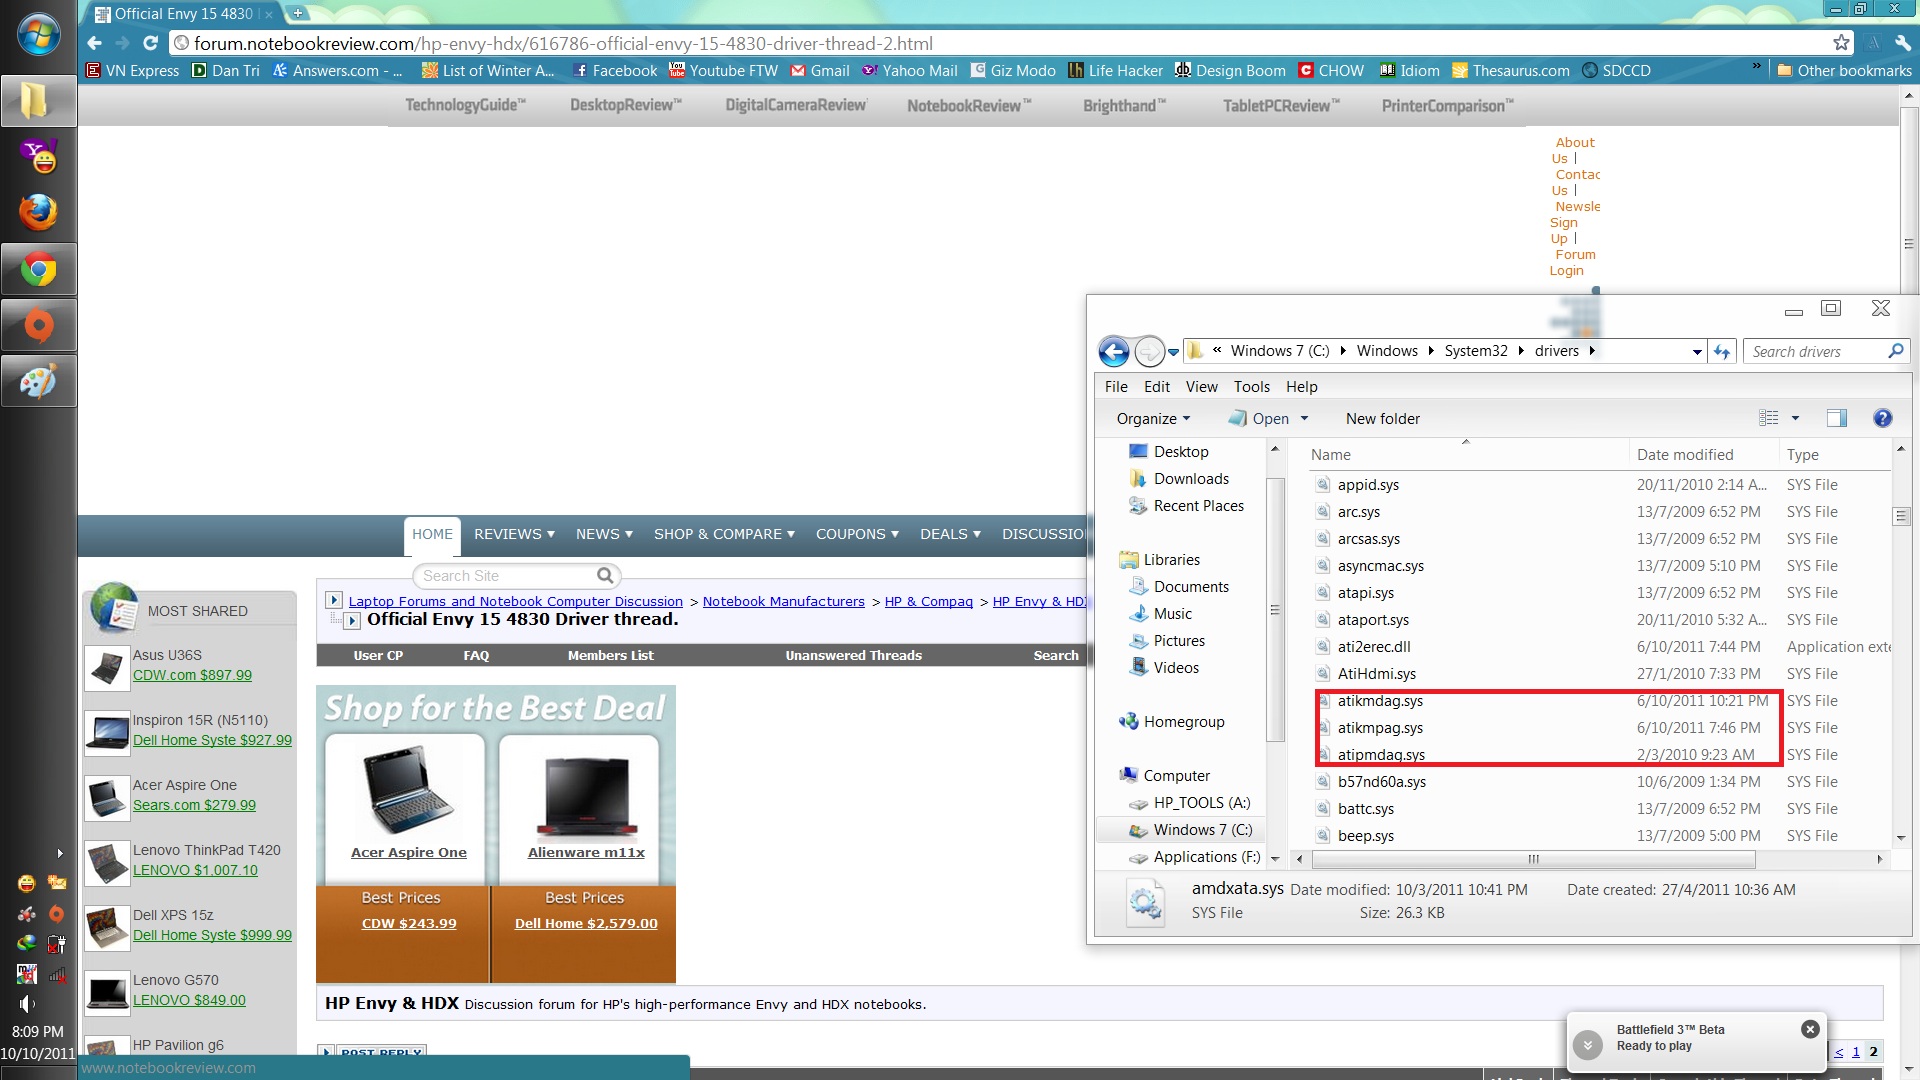Reload the page in Chrome
This screenshot has height=1080, width=1920.
click(x=150, y=43)
